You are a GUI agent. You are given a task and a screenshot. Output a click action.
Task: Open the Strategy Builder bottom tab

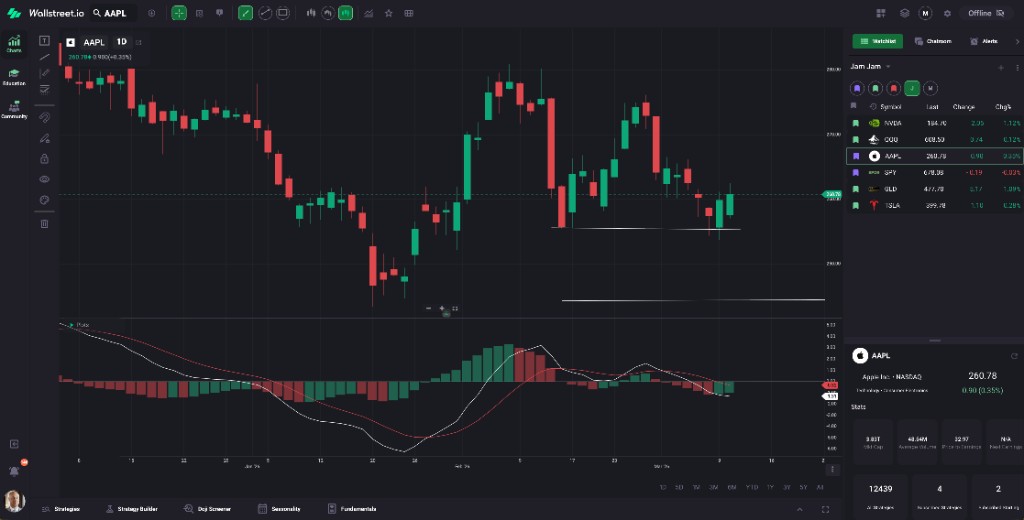point(132,509)
